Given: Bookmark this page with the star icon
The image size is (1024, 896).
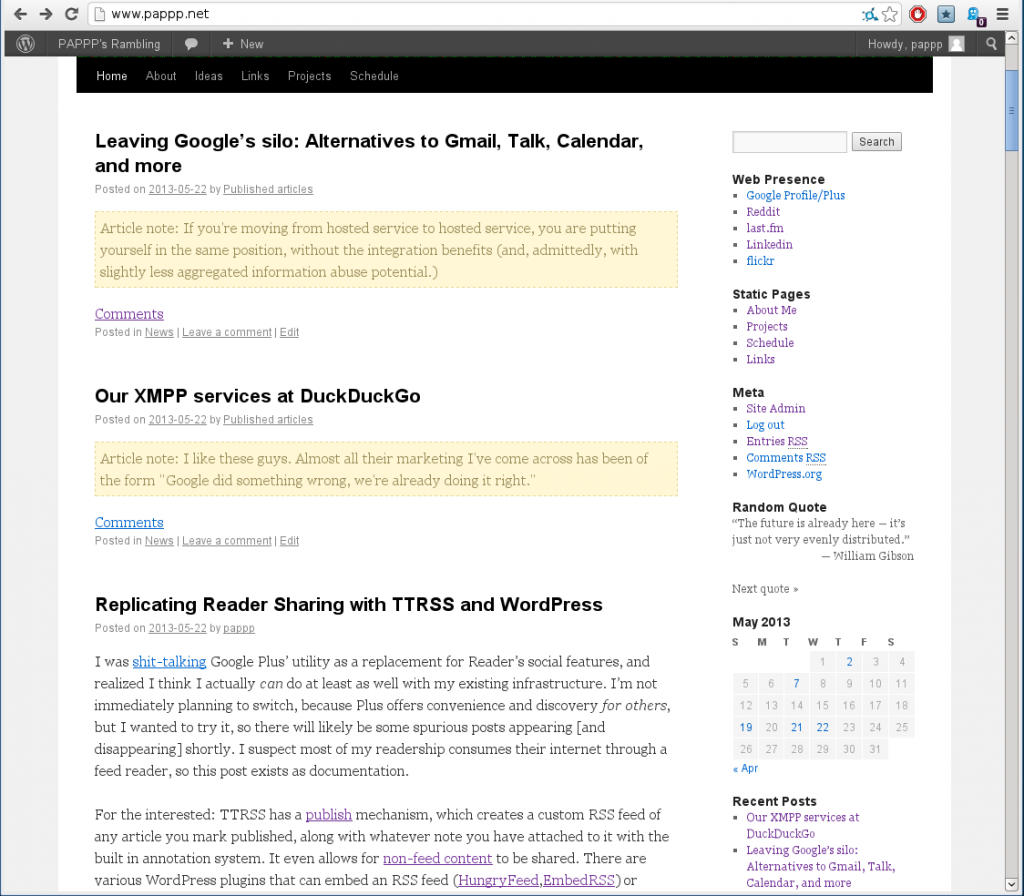Looking at the screenshot, I should coord(889,14).
